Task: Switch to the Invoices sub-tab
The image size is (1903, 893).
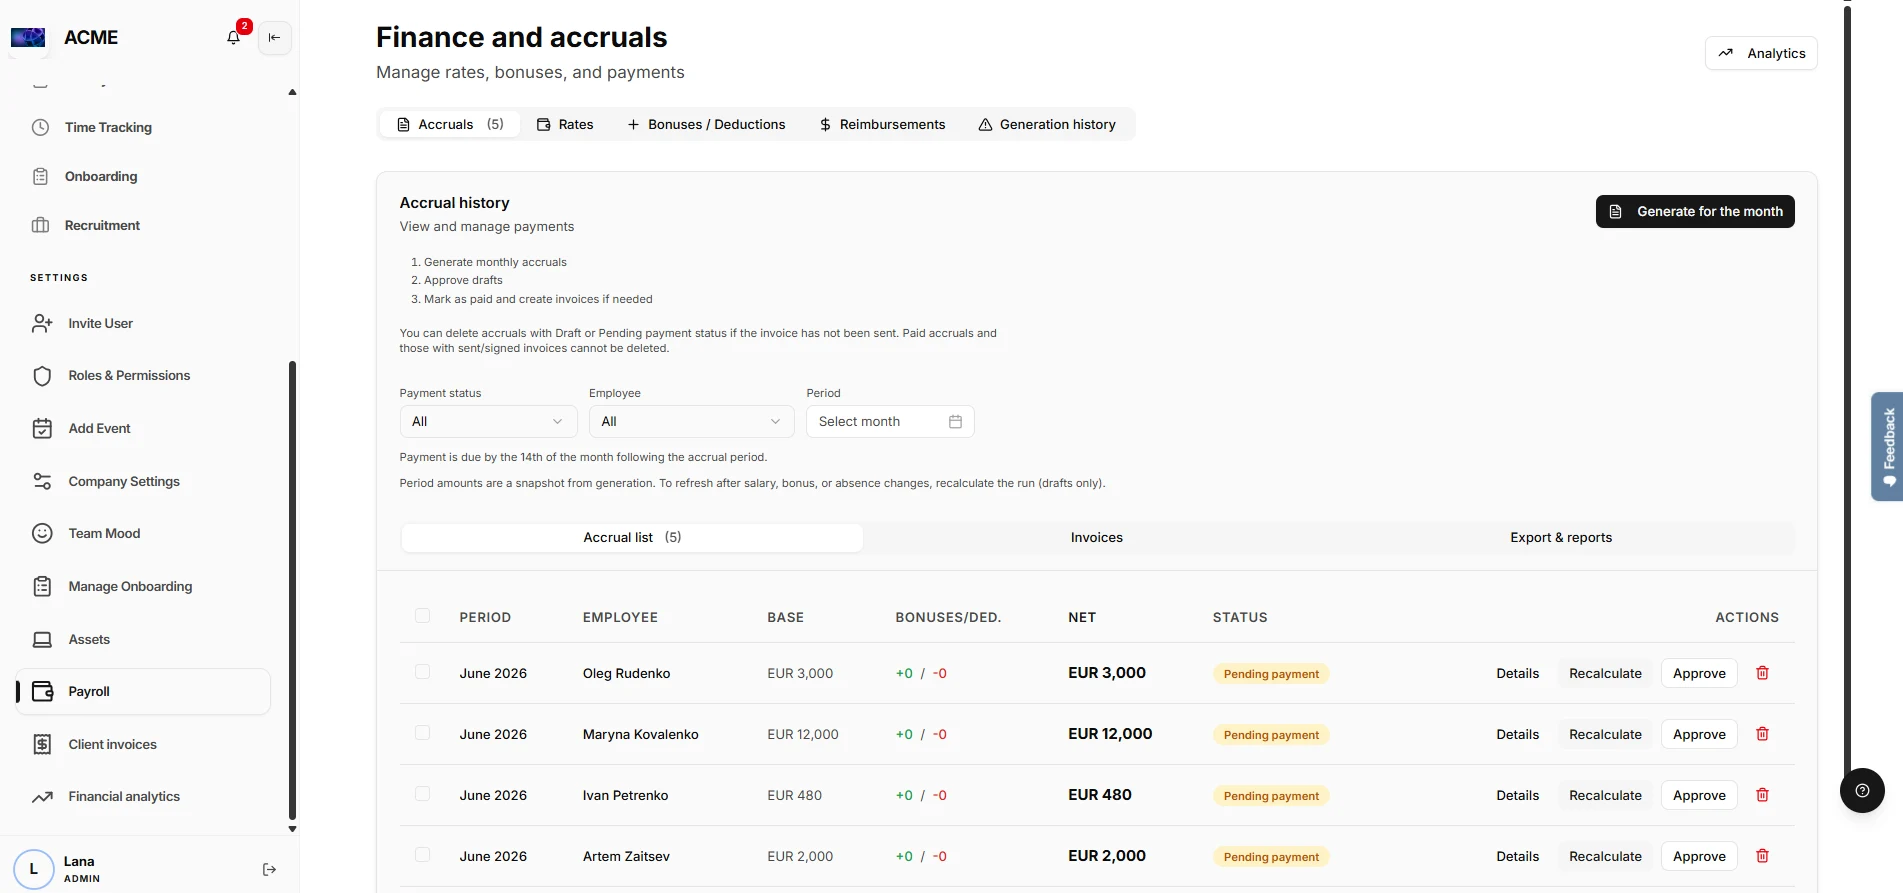Action: point(1096,538)
